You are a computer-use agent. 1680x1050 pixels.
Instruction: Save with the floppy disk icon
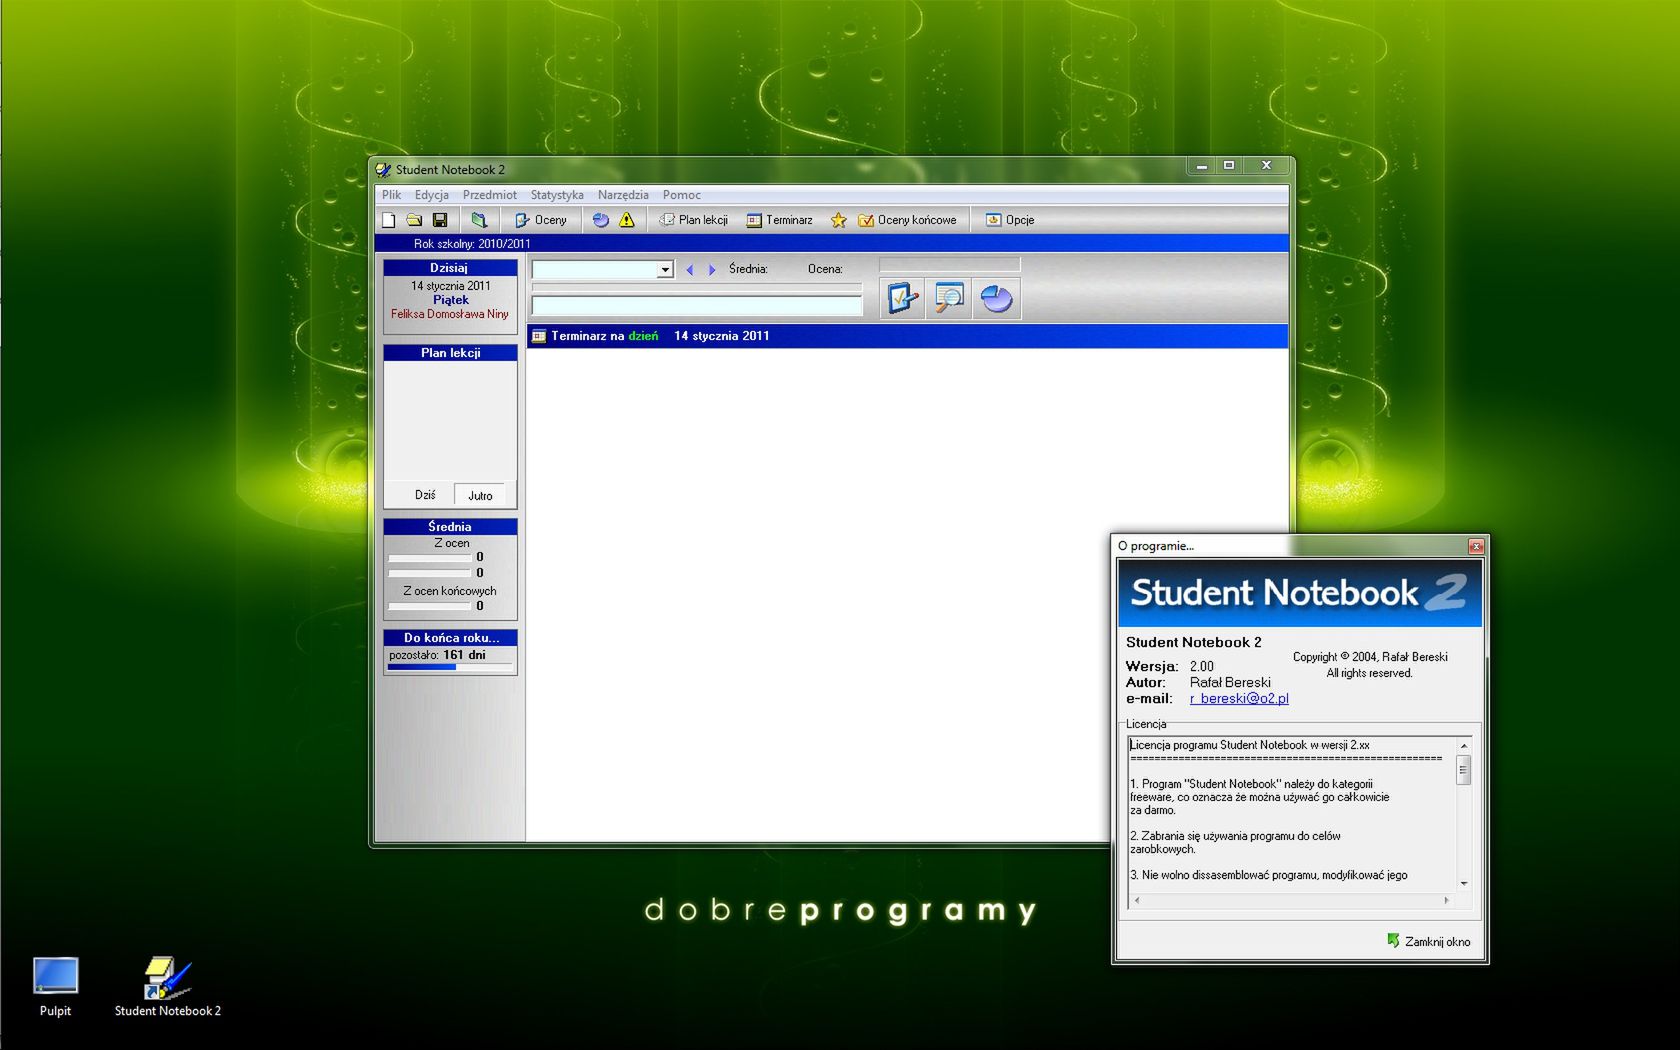[x=440, y=219]
